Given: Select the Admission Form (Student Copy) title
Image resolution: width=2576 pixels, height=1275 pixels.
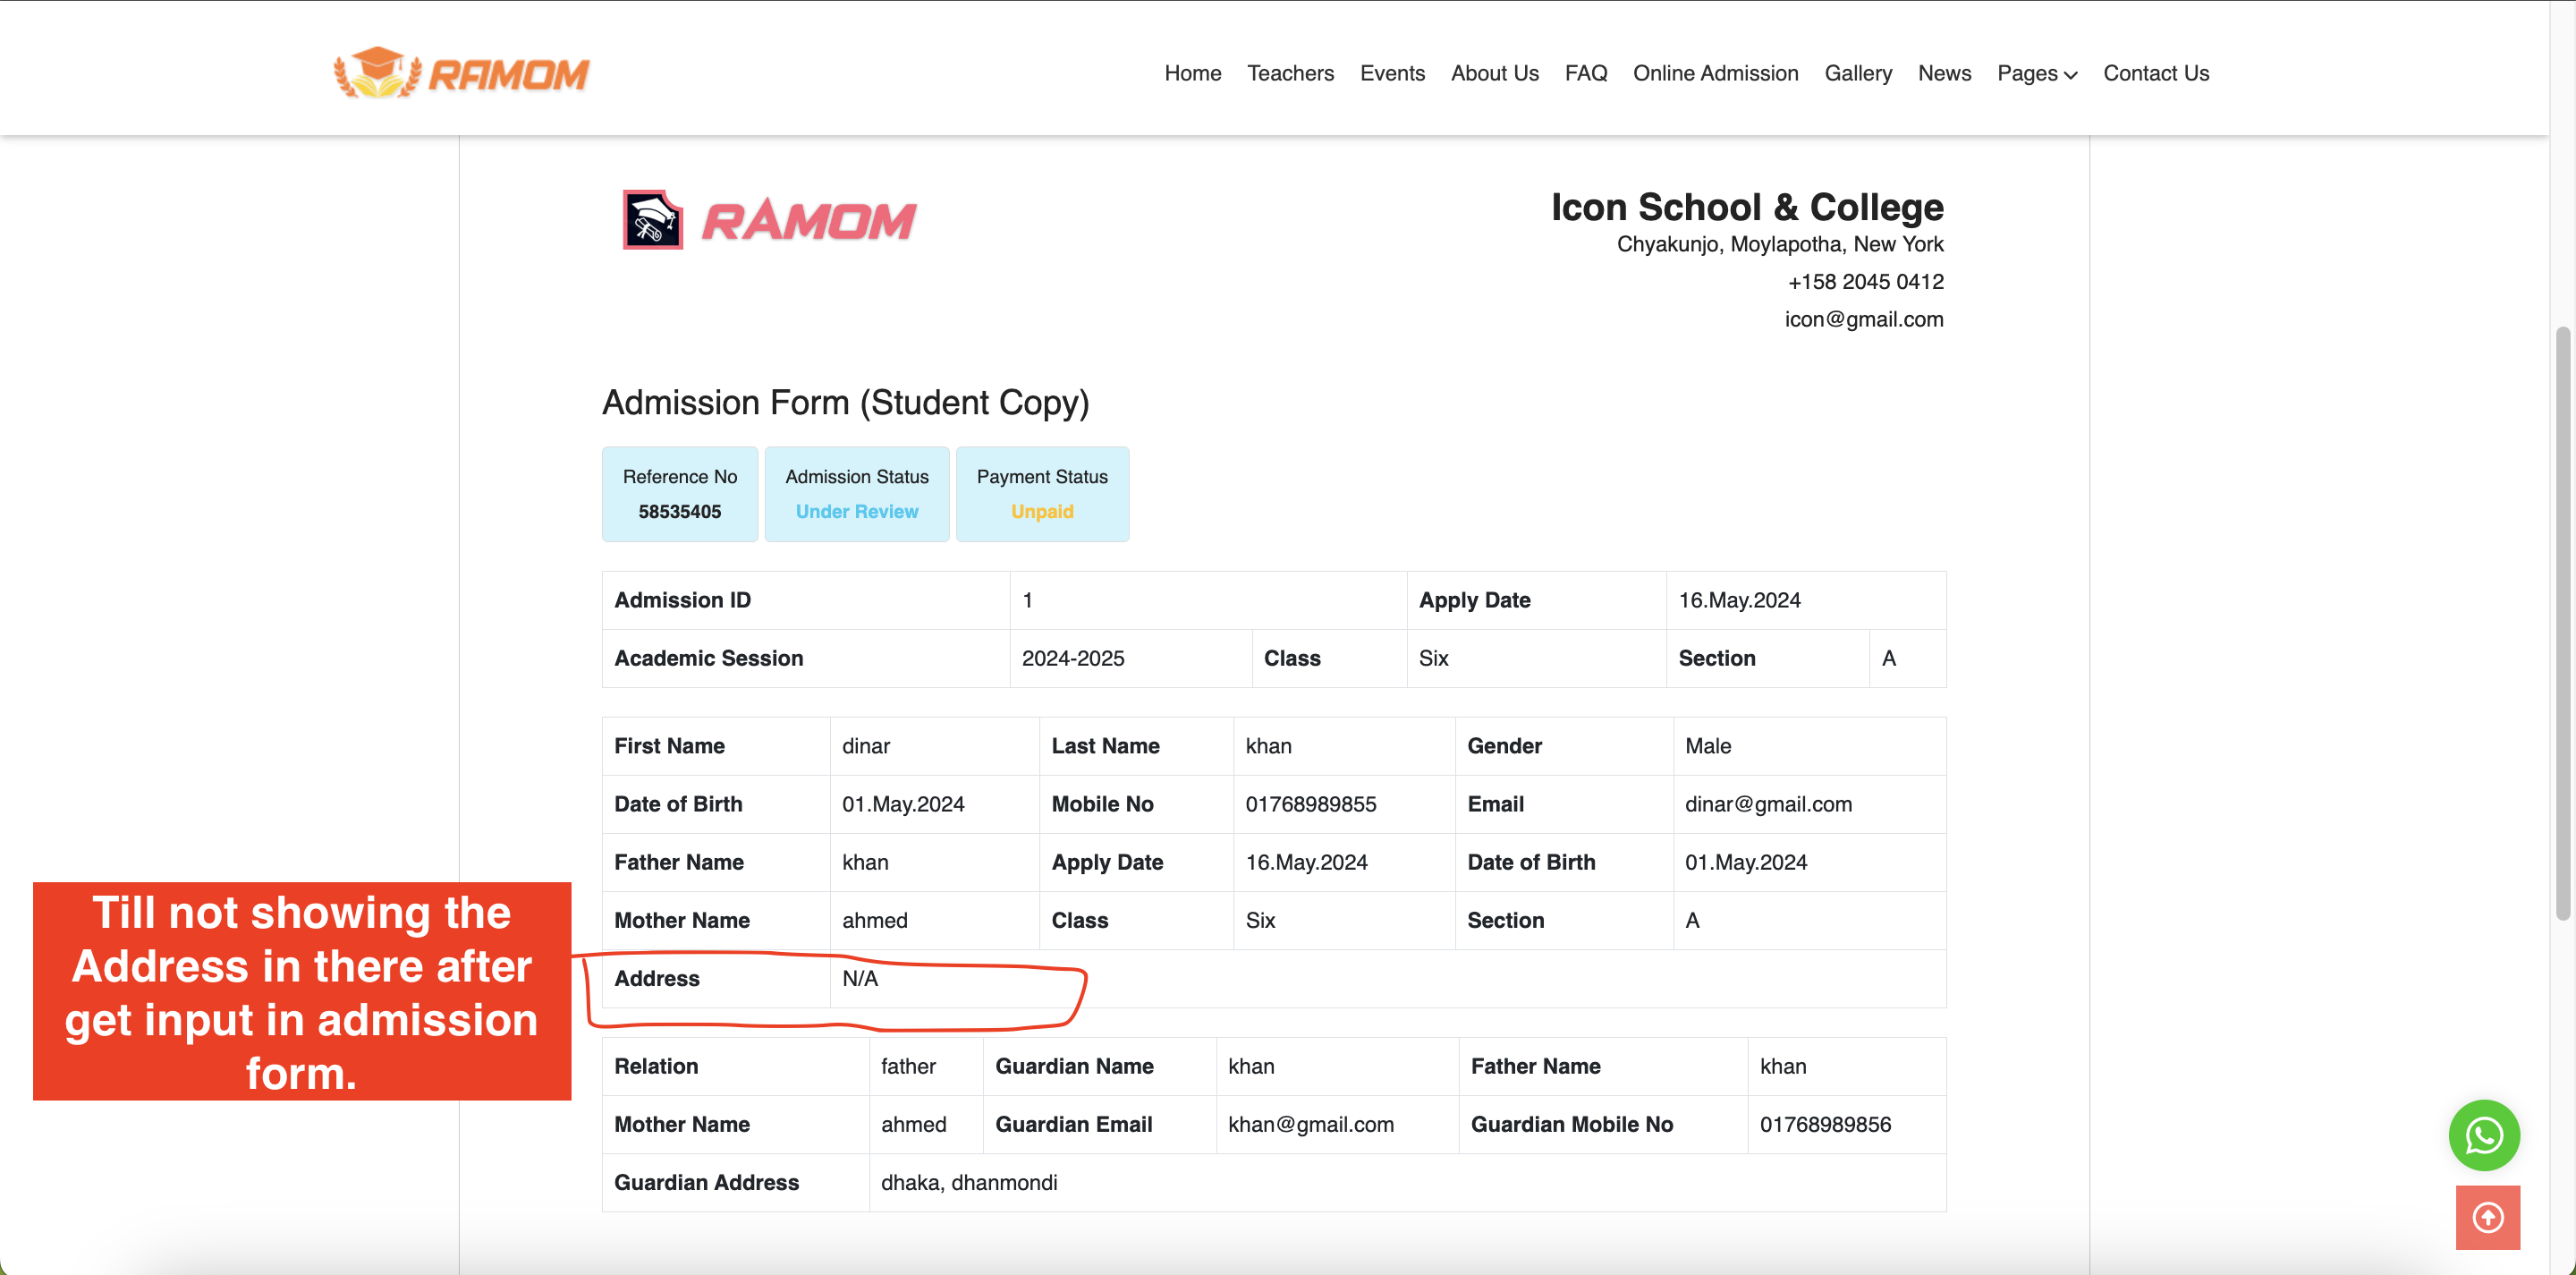Looking at the screenshot, I should [x=845, y=402].
